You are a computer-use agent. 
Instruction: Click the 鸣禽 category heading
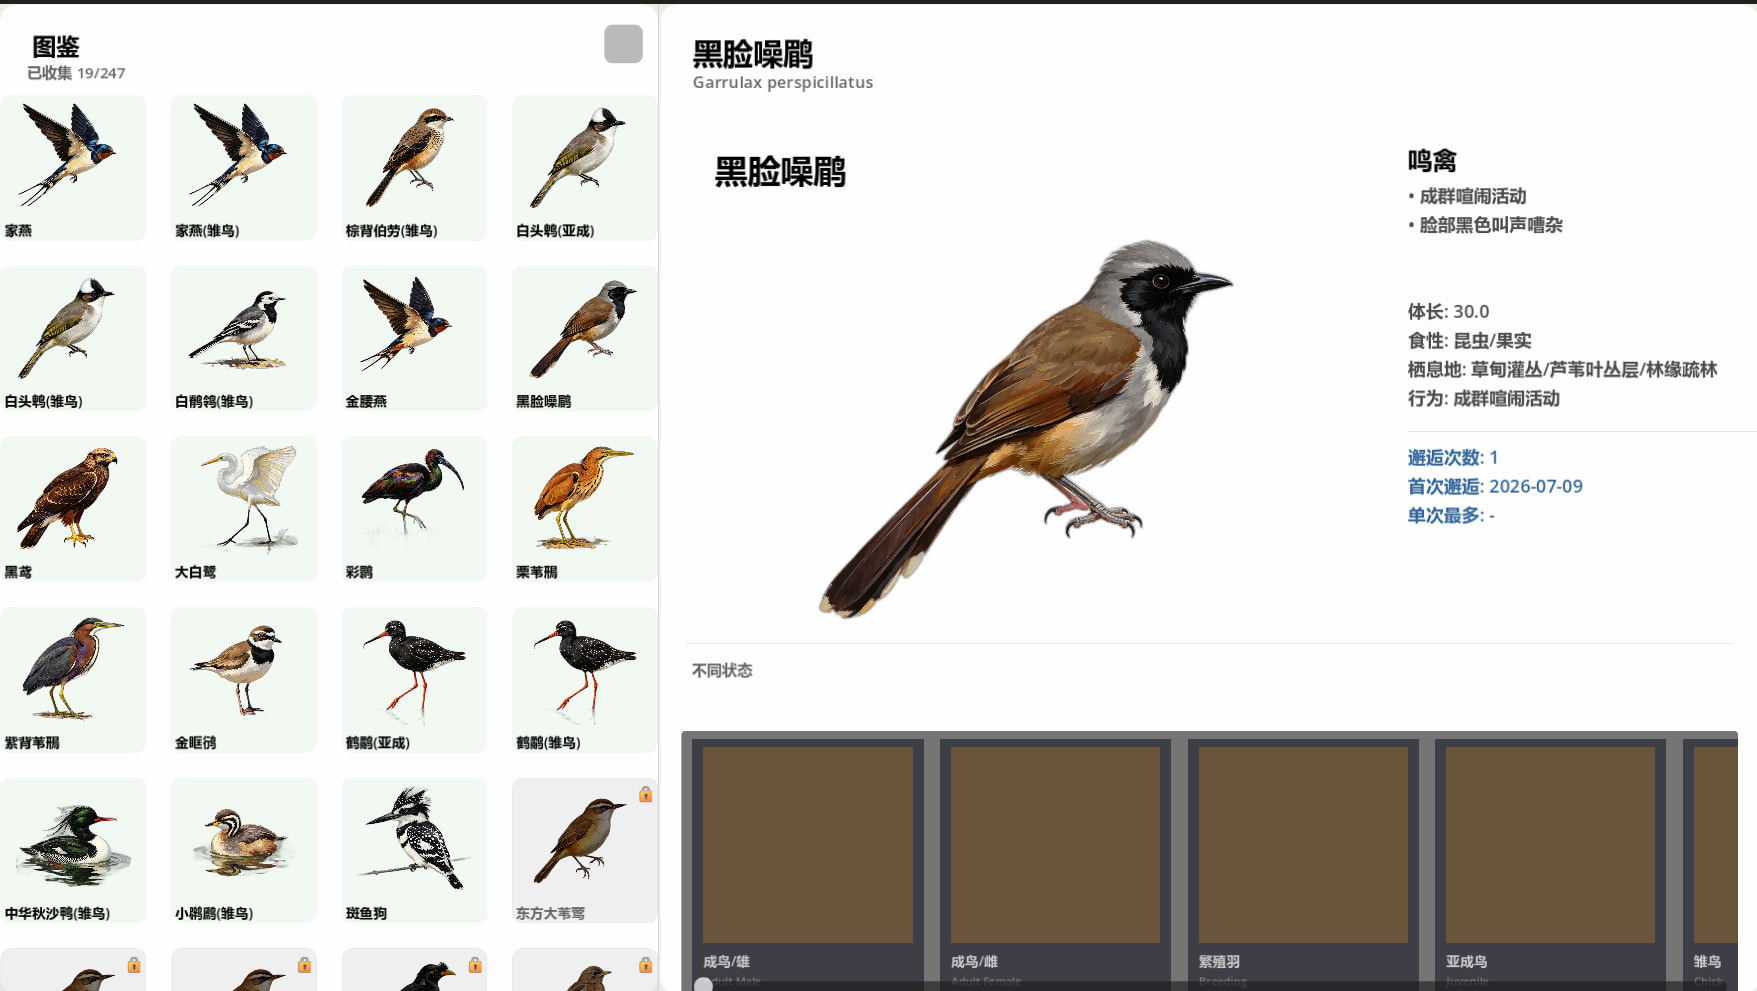(1432, 161)
